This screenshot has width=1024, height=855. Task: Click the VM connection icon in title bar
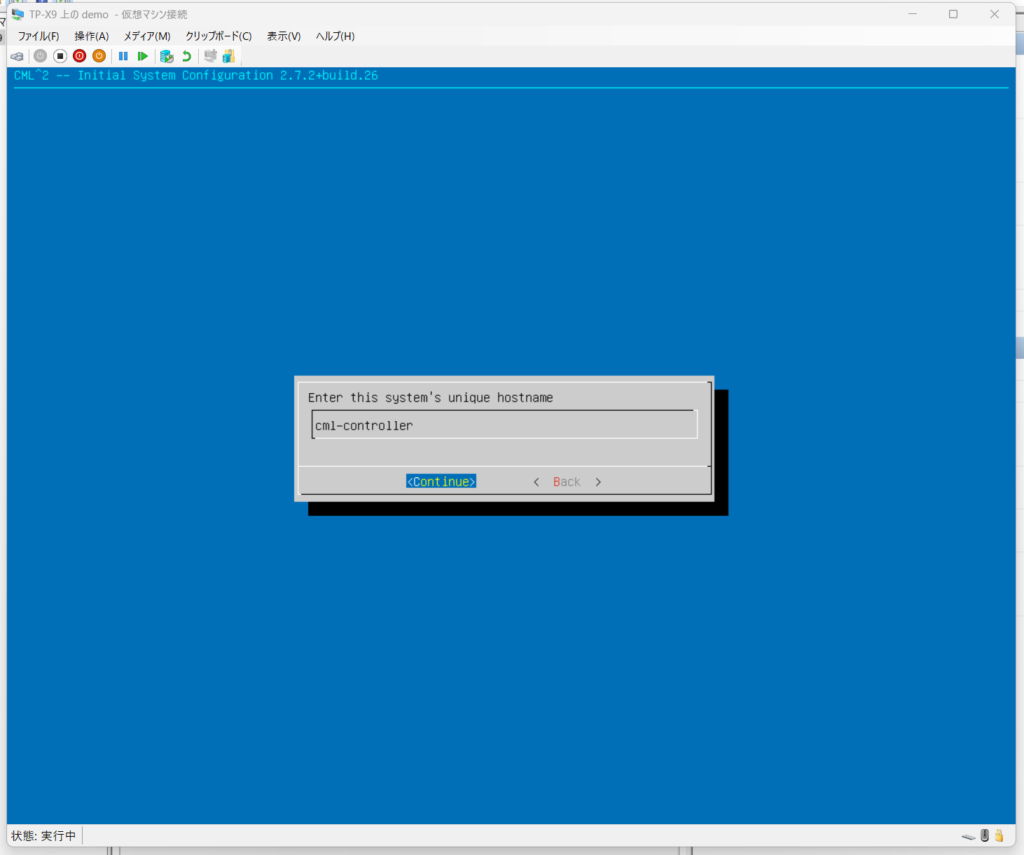[18, 14]
